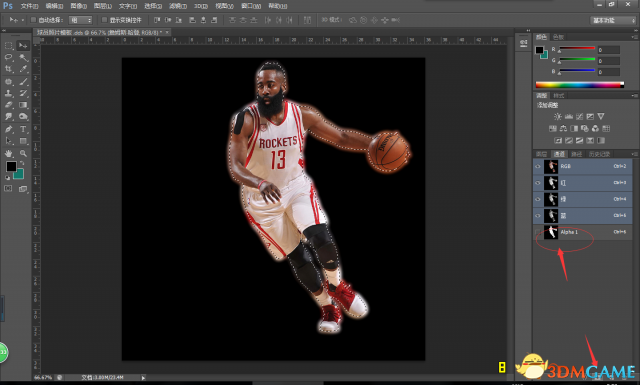Select the Eraser tool
The height and width of the screenshot is (385, 640).
(x=9, y=105)
